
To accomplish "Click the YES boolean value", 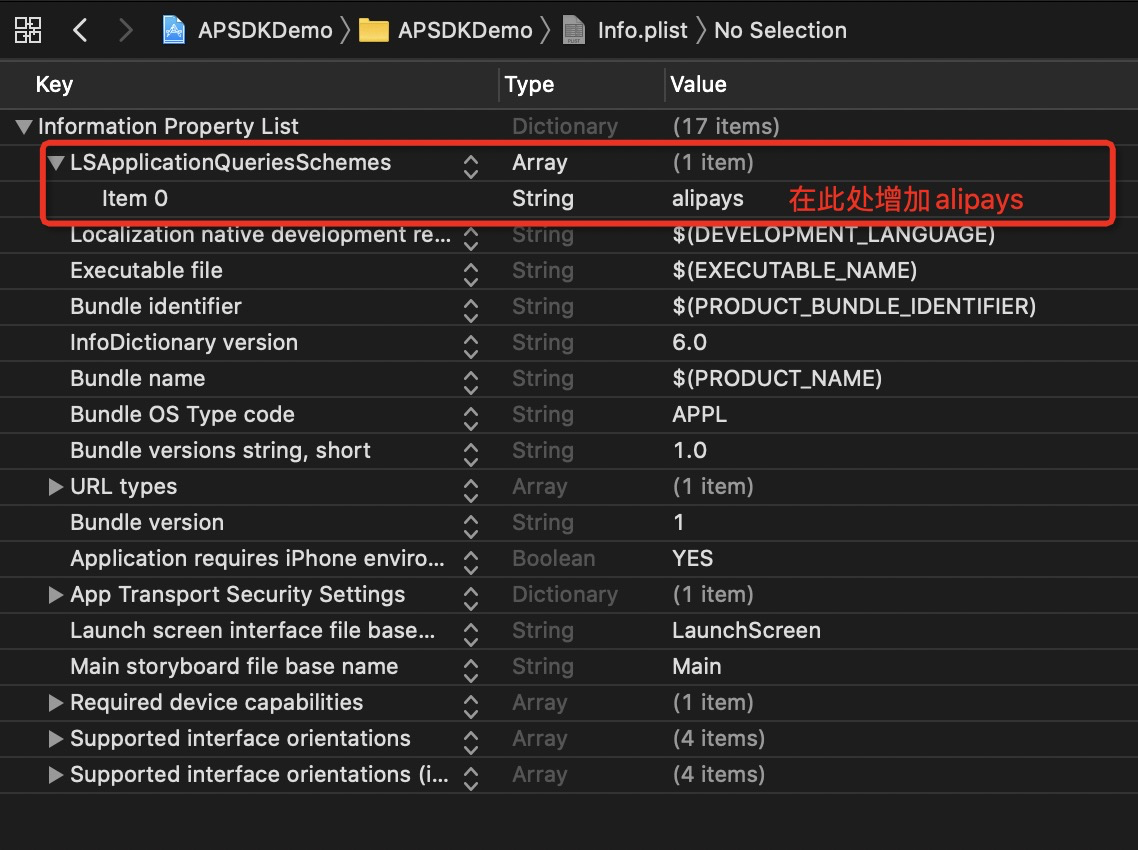I will (x=692, y=558).
